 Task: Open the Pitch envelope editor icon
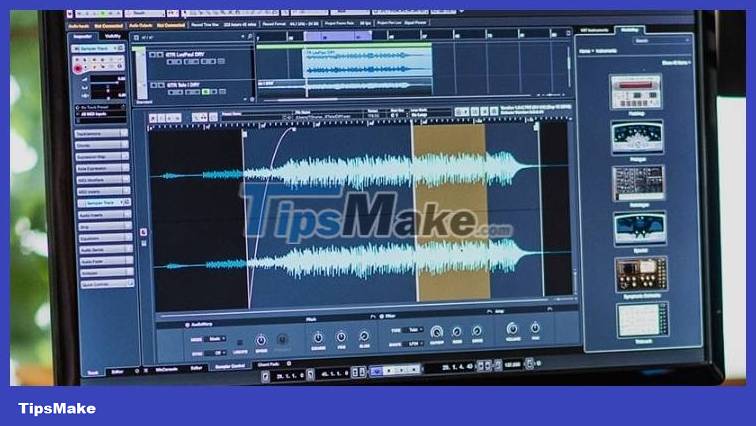tap(372, 317)
